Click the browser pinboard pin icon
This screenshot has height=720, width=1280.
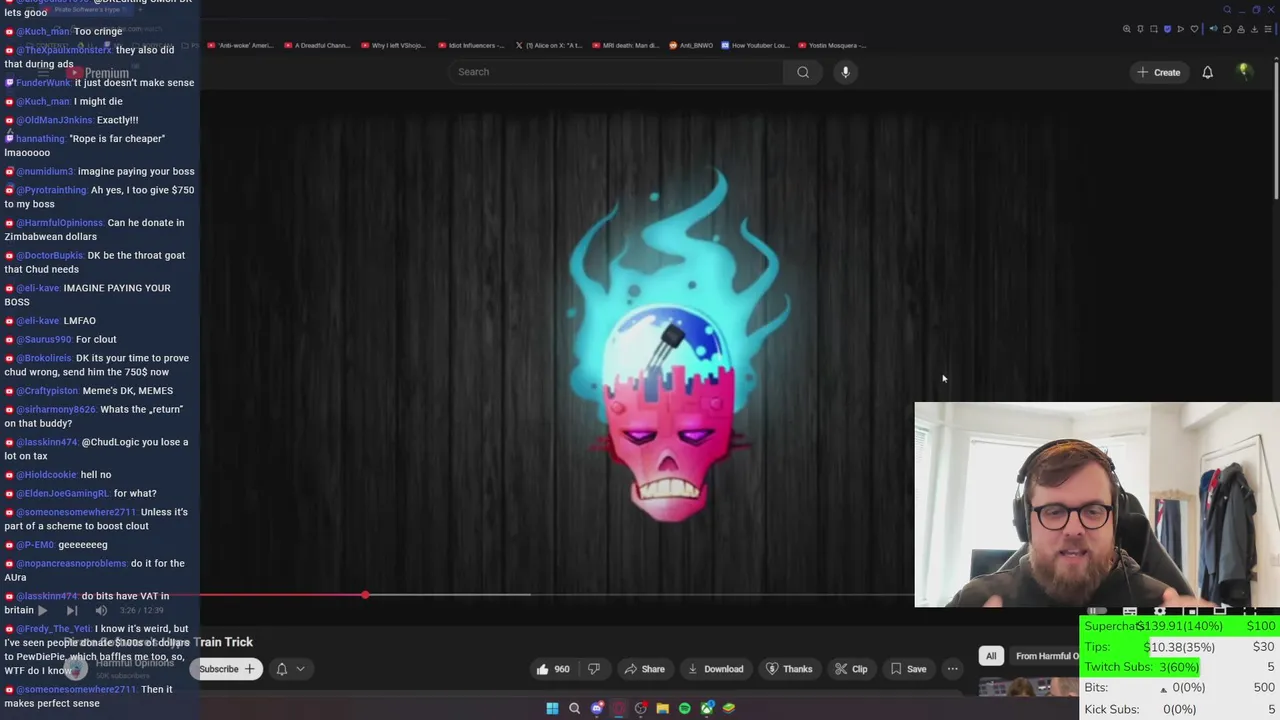(1140, 29)
